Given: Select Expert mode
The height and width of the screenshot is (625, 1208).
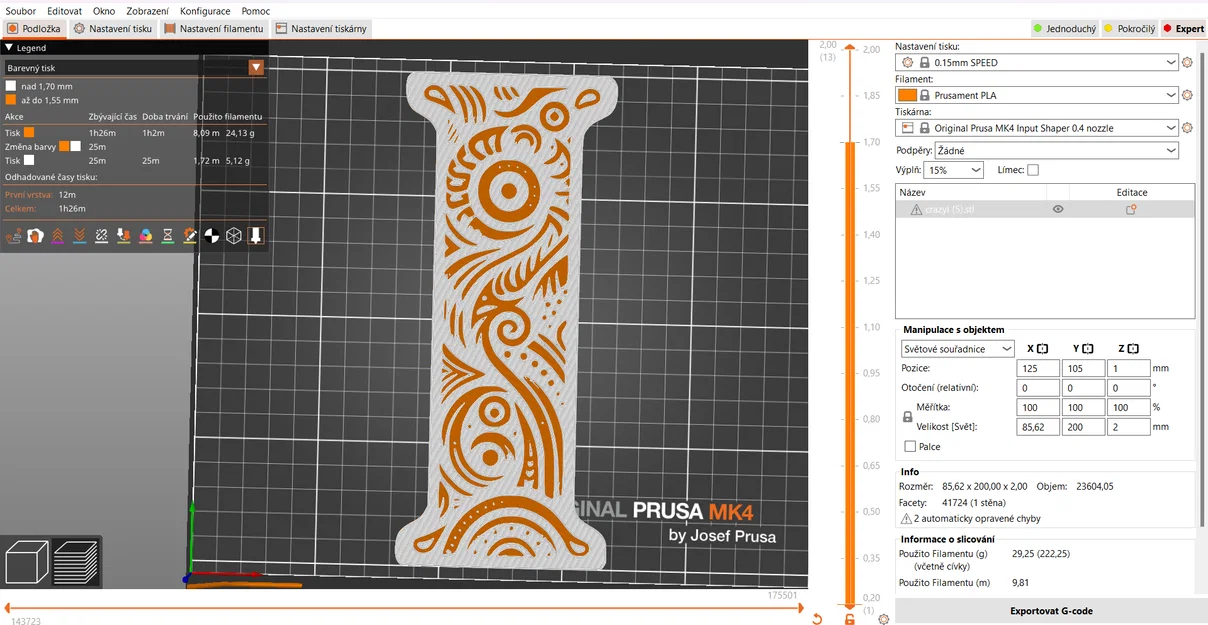Looking at the screenshot, I should coord(1183,29).
